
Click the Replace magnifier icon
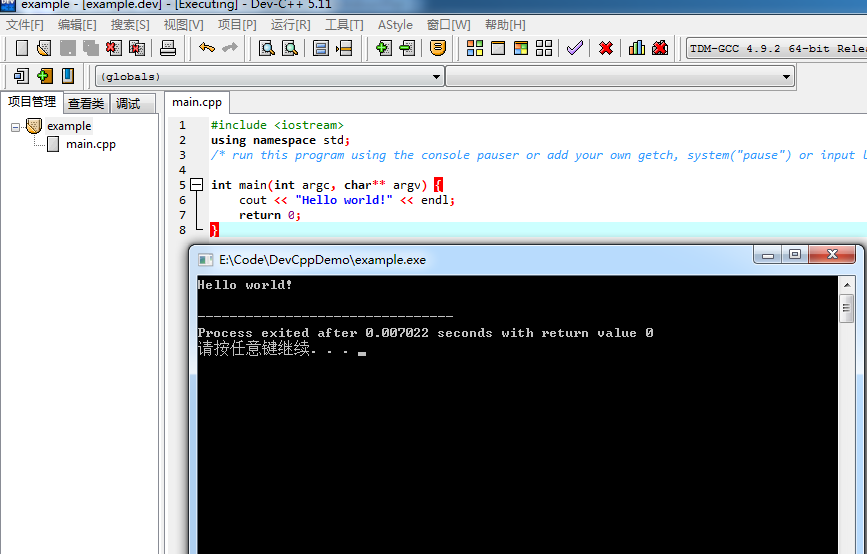290,48
